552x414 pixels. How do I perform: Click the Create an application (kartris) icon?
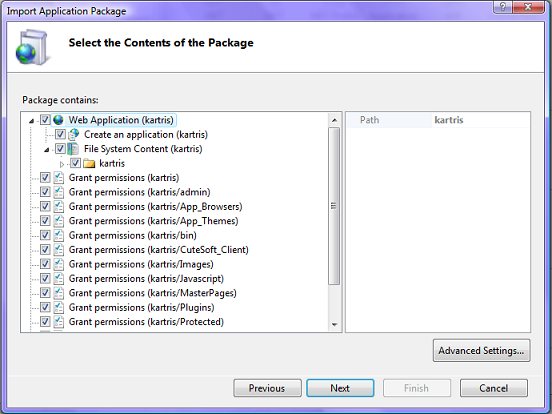pyautogui.click(x=73, y=134)
